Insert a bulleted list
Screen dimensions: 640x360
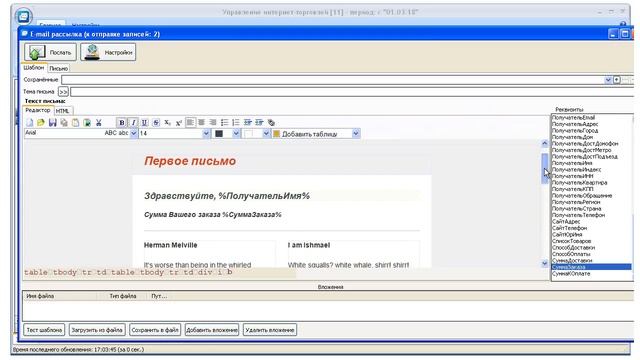(x=224, y=122)
